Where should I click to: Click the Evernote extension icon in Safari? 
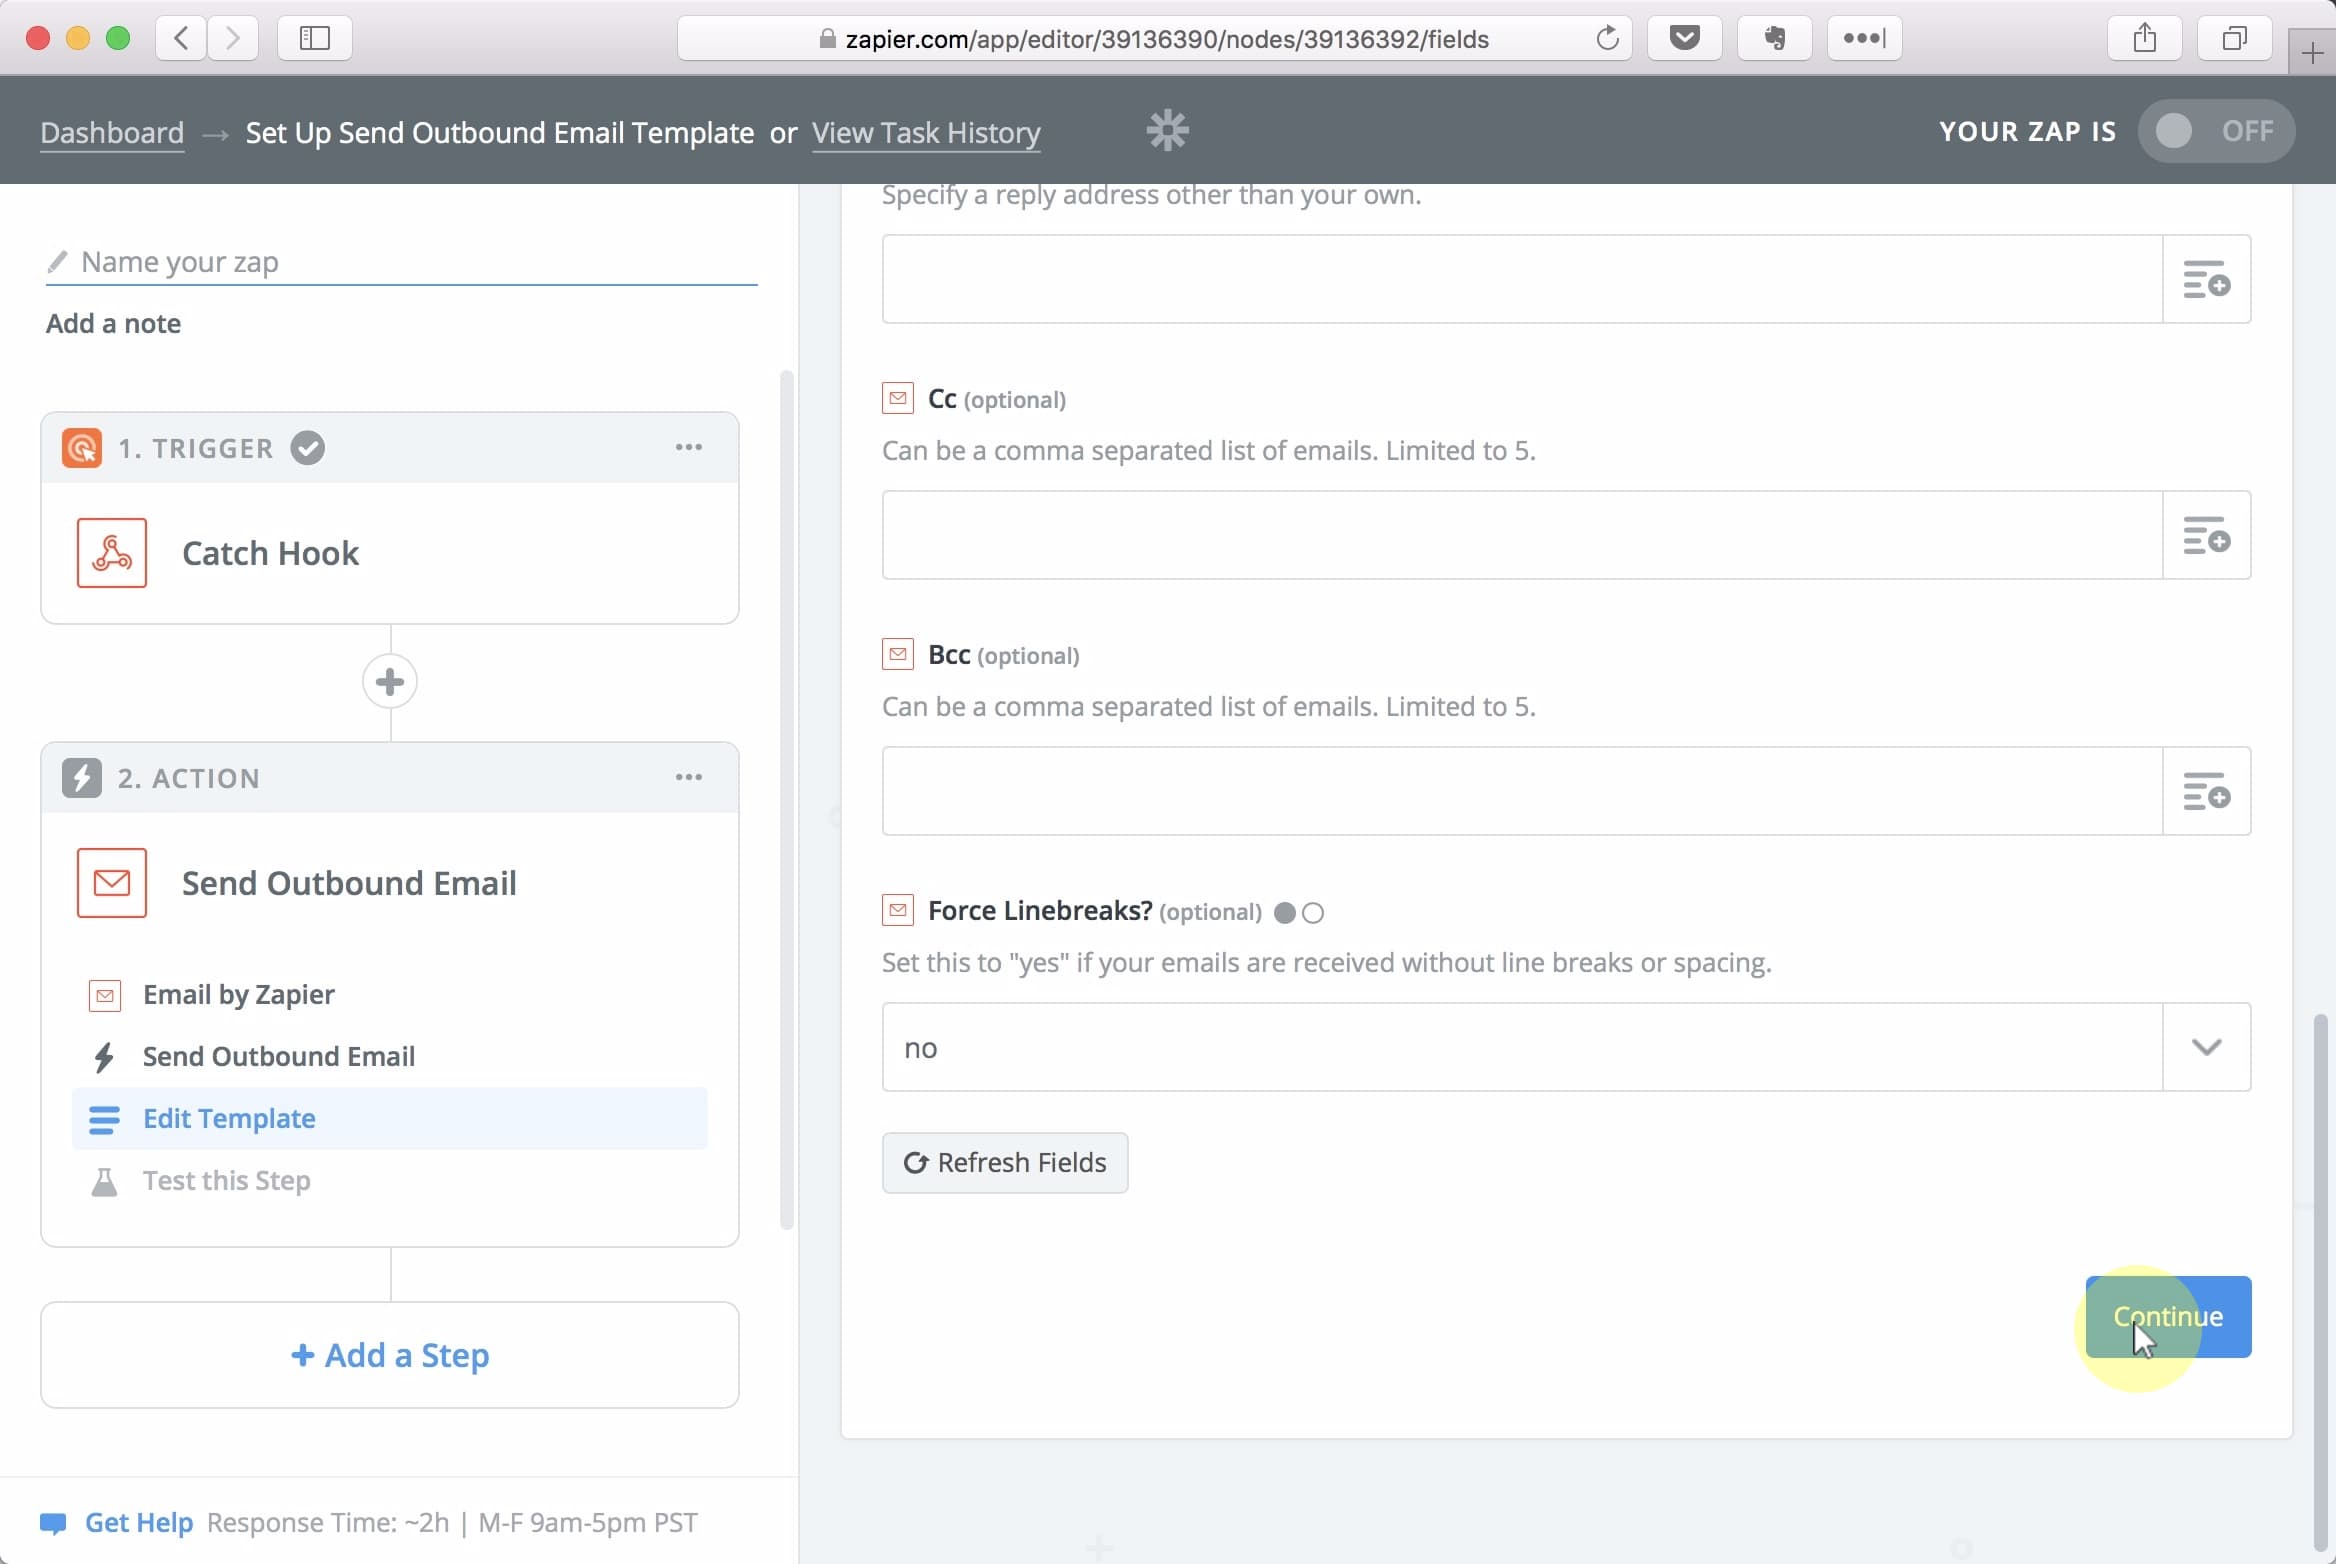1775,39
